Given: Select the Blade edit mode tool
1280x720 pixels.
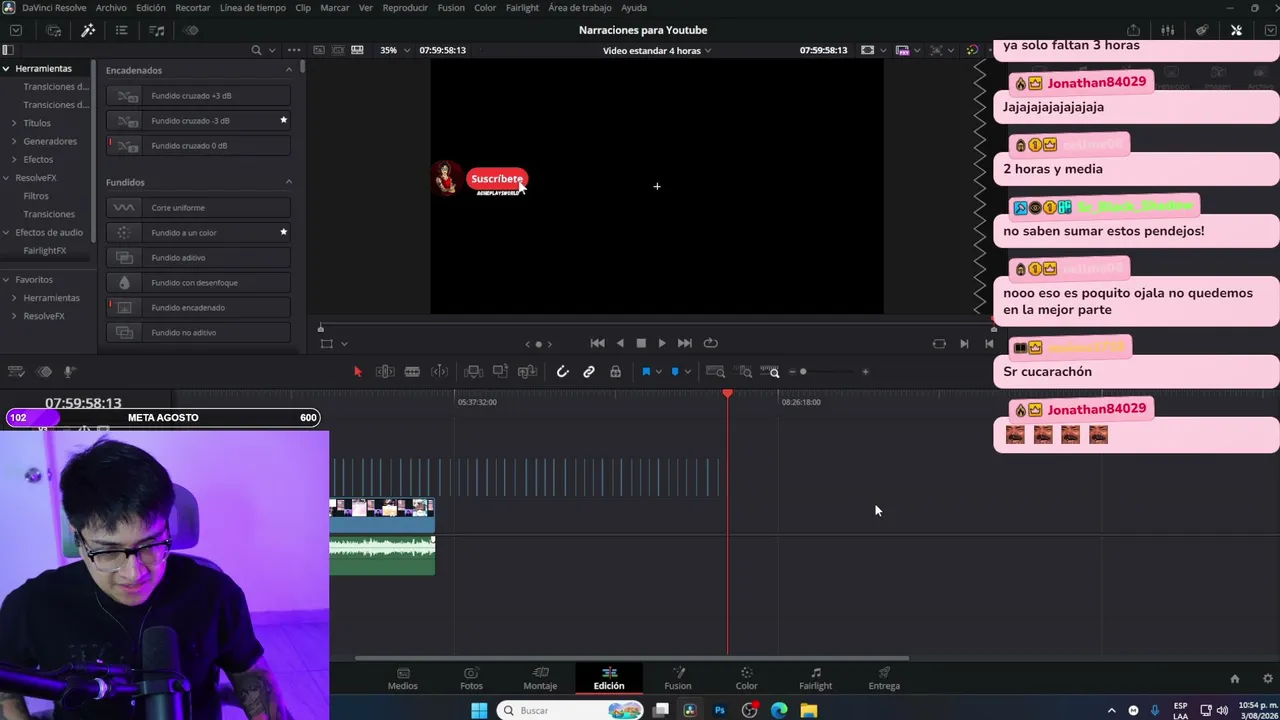Looking at the screenshot, I should [412, 372].
